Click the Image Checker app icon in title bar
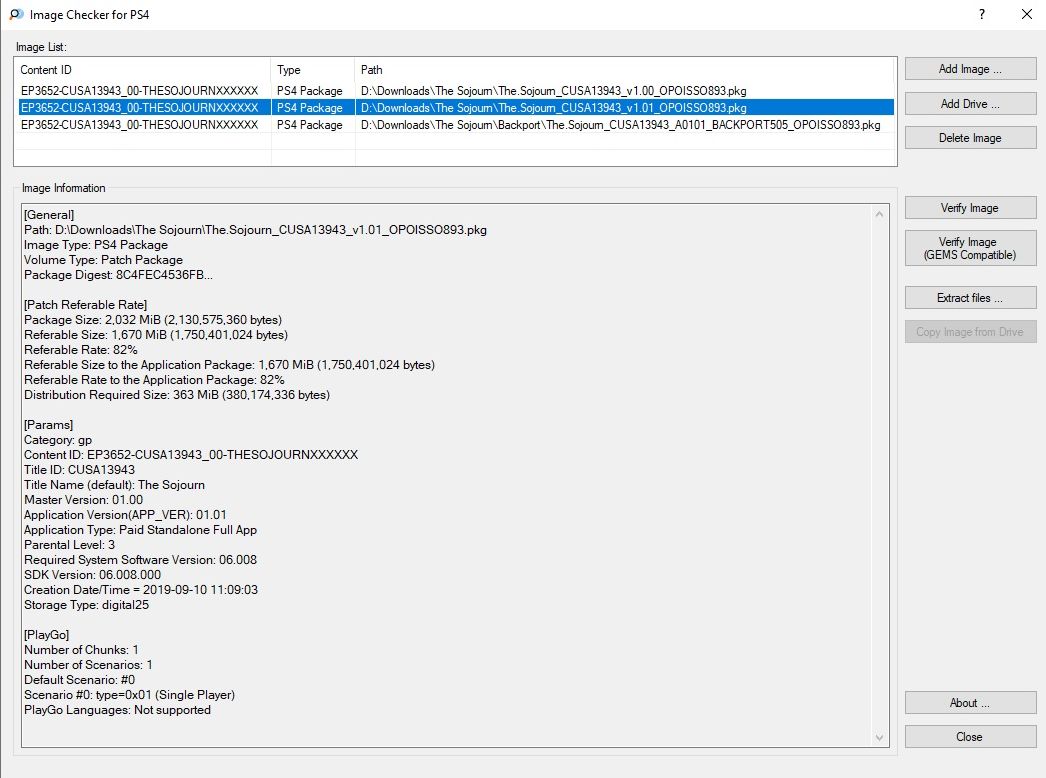 16,15
